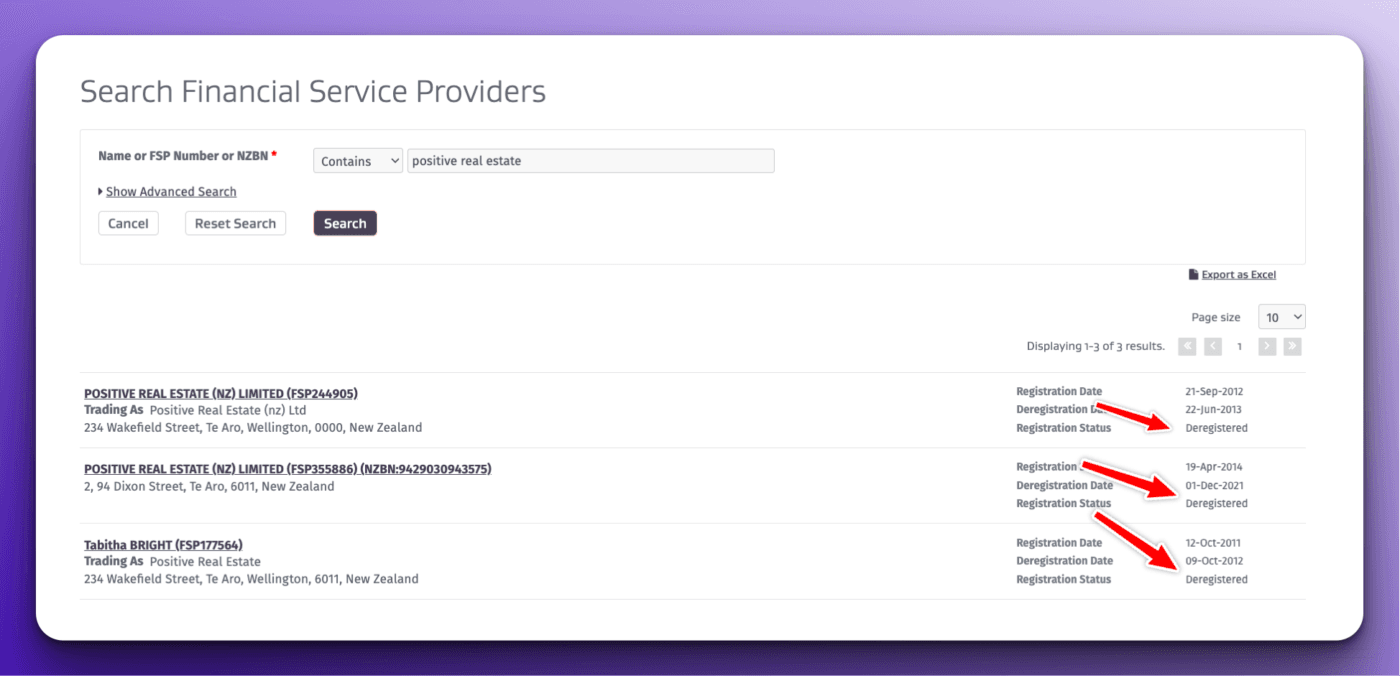1400x676 pixels.
Task: Click the previous page arrow
Action: pyautogui.click(x=1213, y=346)
